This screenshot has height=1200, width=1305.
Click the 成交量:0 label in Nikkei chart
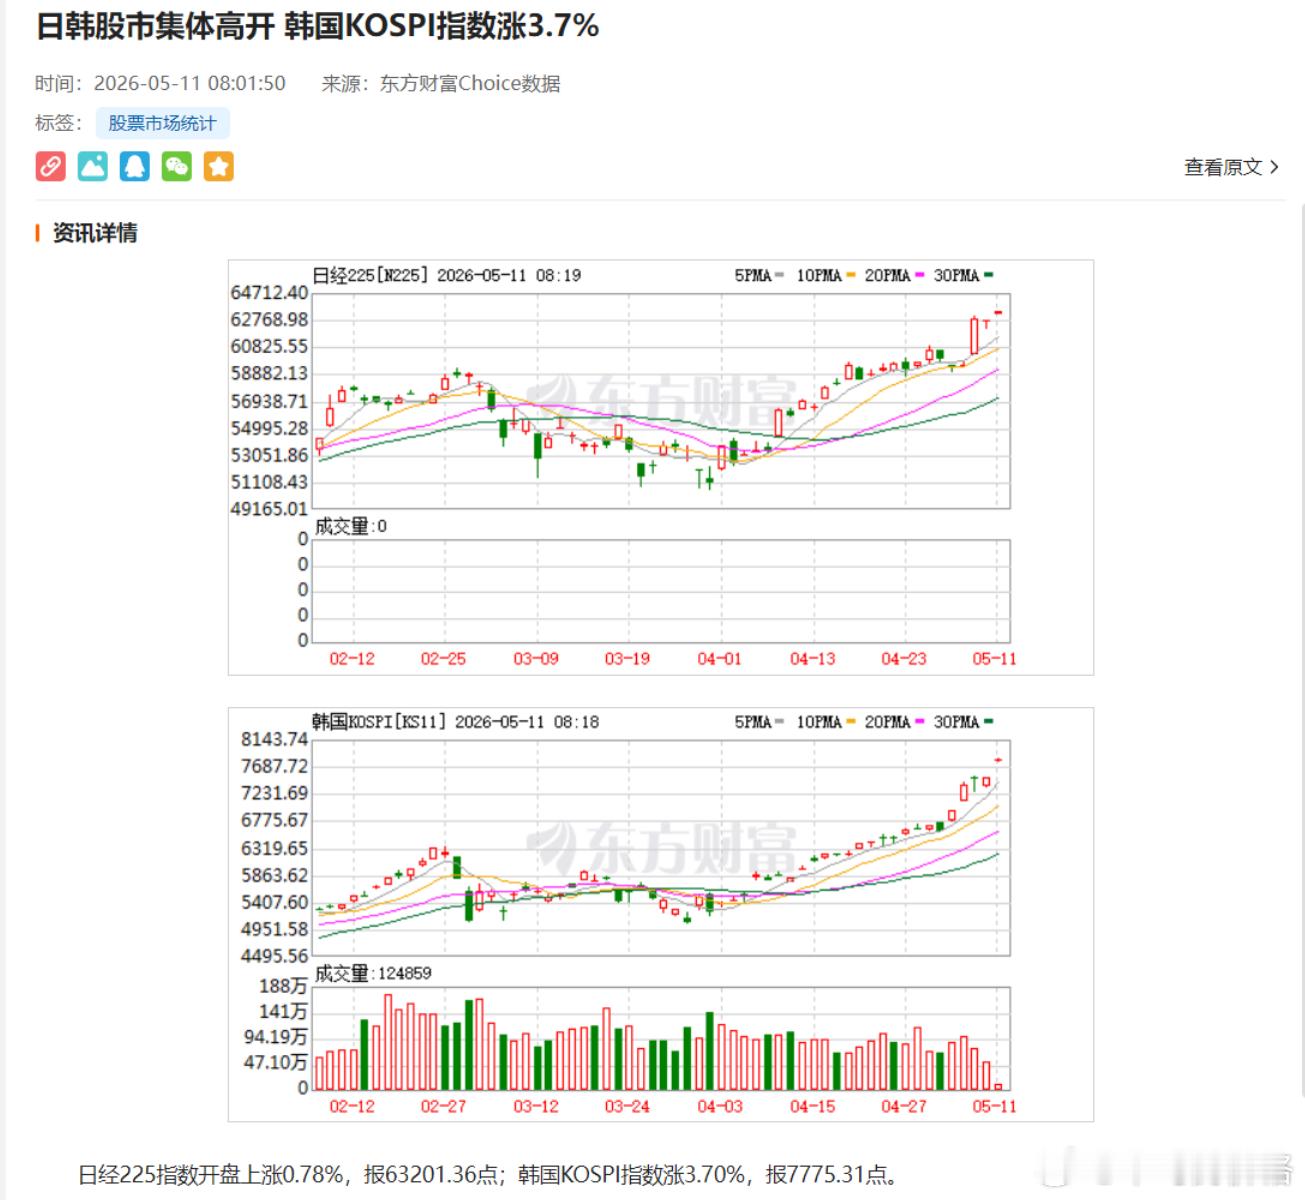351,526
